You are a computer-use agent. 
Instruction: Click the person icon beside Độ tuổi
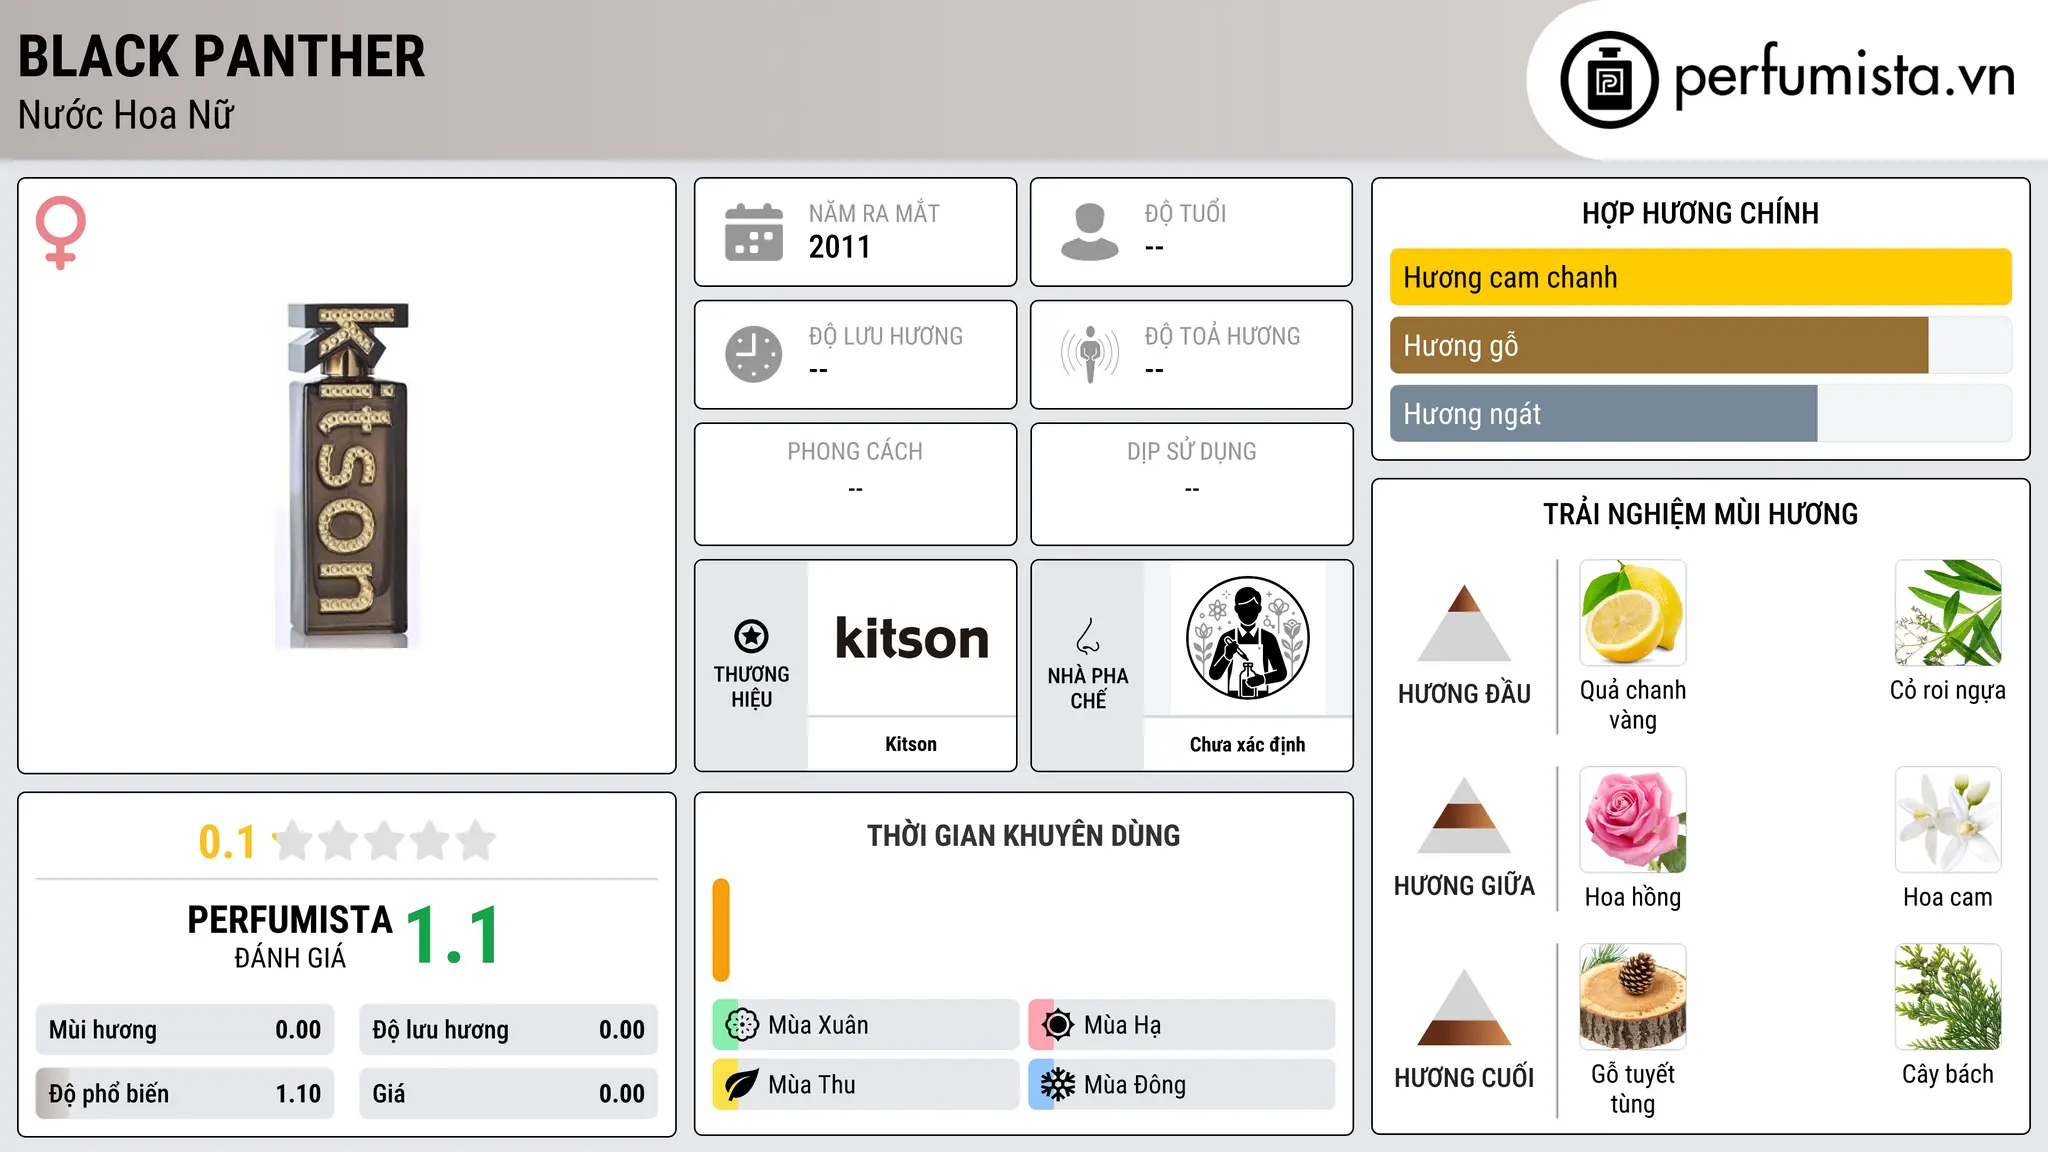click(1090, 232)
